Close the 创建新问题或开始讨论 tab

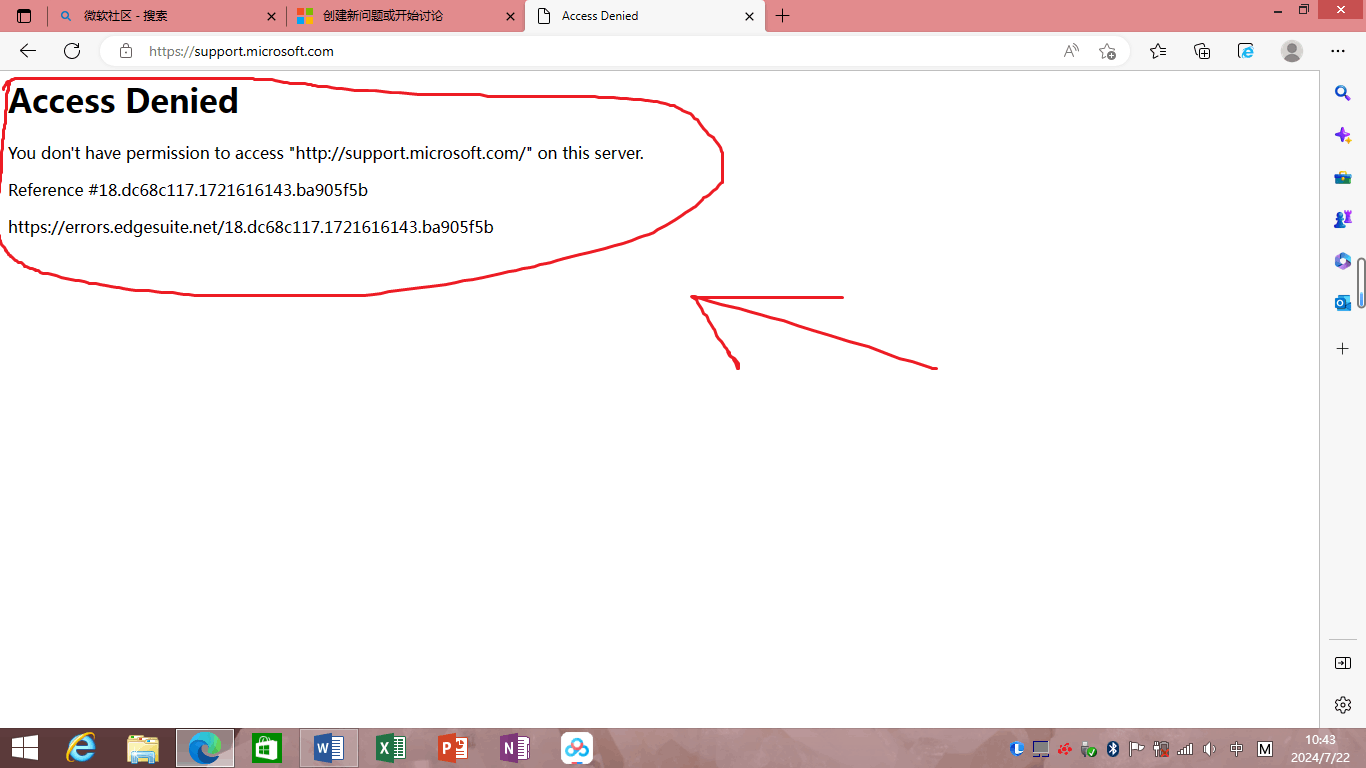510,16
